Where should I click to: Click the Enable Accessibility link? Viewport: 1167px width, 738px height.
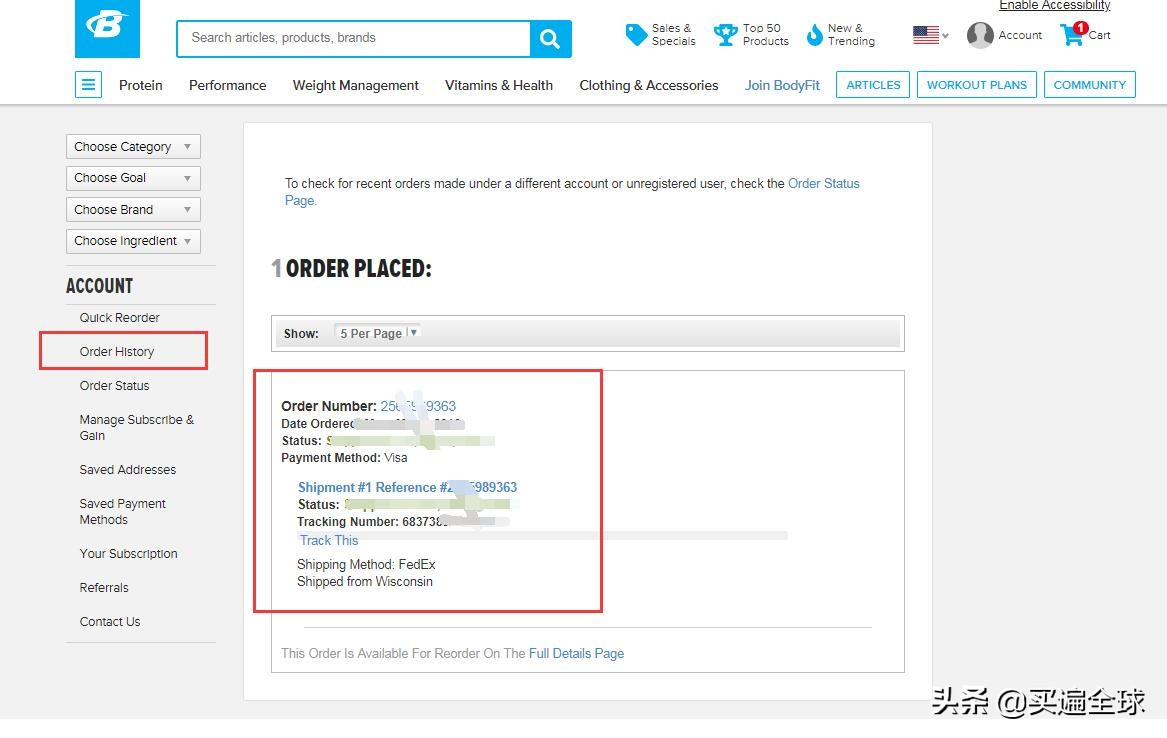click(1055, 5)
